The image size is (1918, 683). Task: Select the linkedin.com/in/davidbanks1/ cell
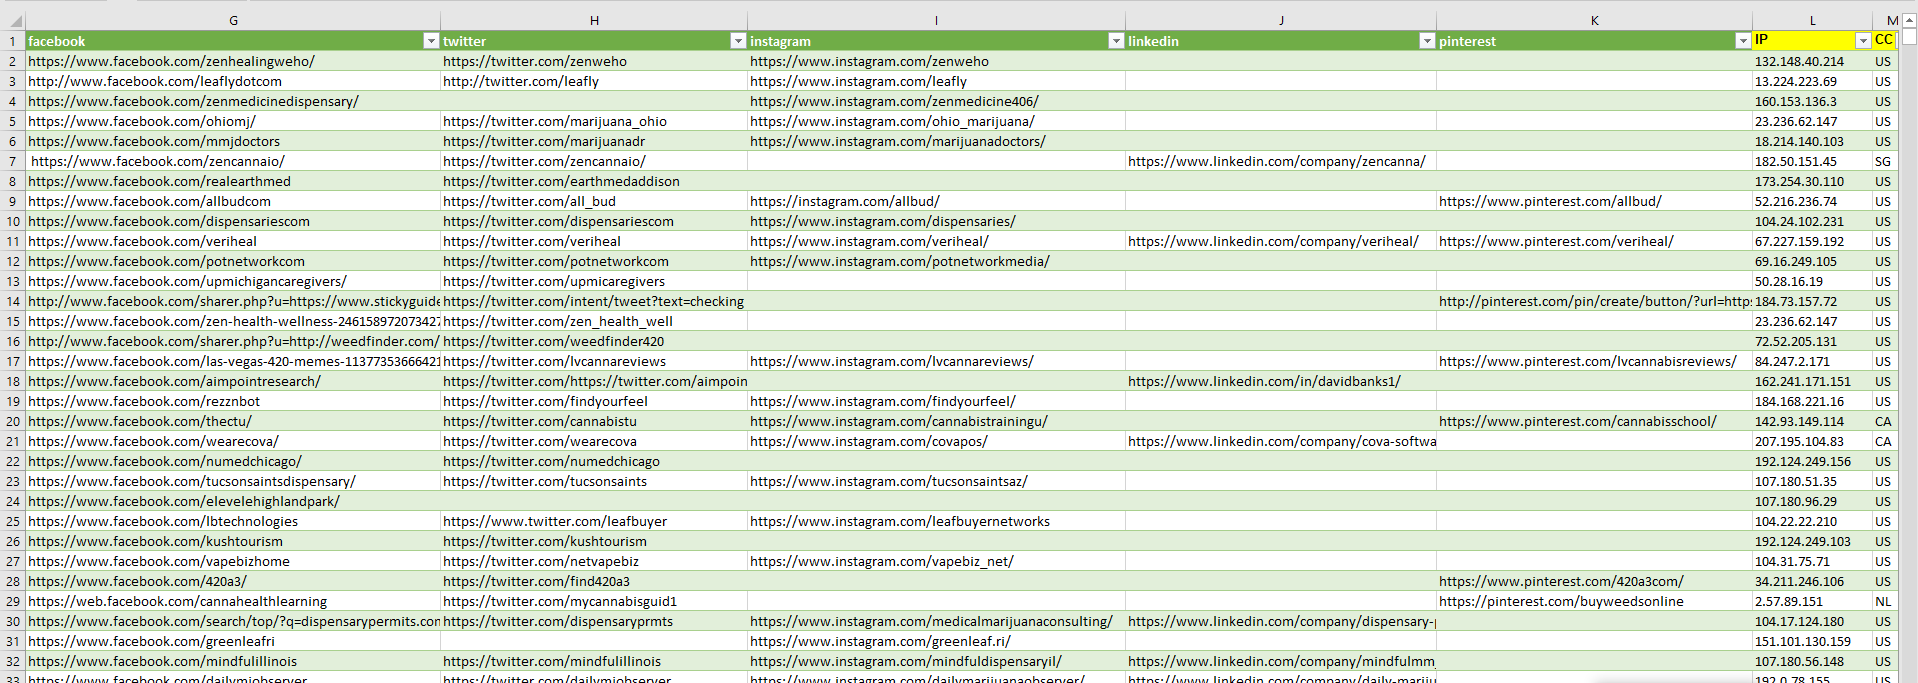1281,381
